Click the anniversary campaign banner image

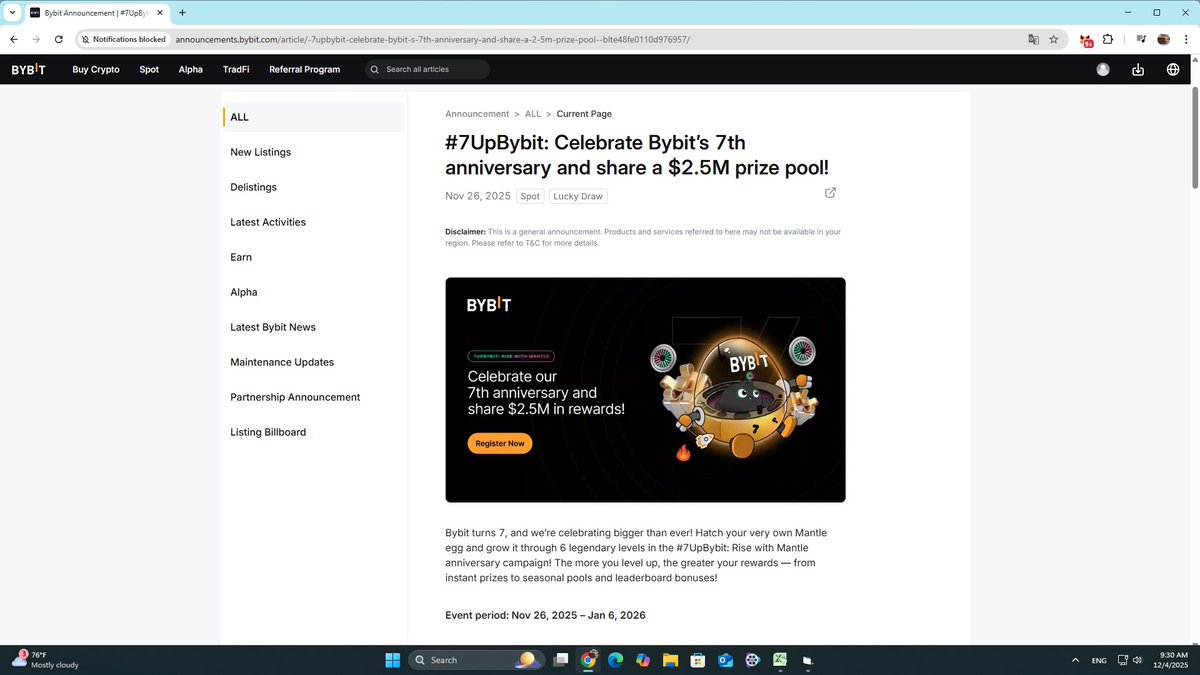[x=645, y=390]
